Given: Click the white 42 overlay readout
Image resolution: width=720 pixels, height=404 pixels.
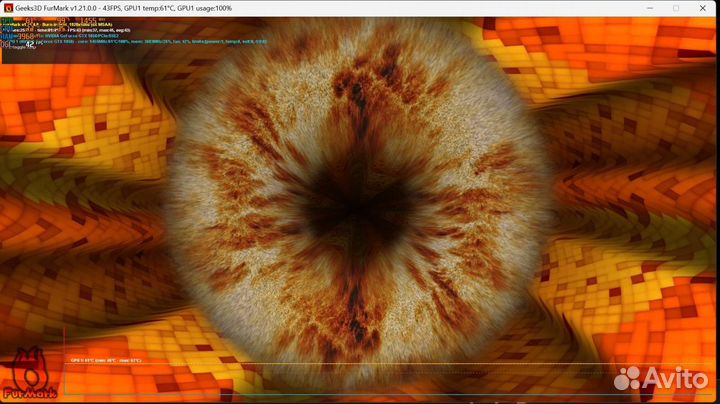Looking at the screenshot, I should pos(30,43).
